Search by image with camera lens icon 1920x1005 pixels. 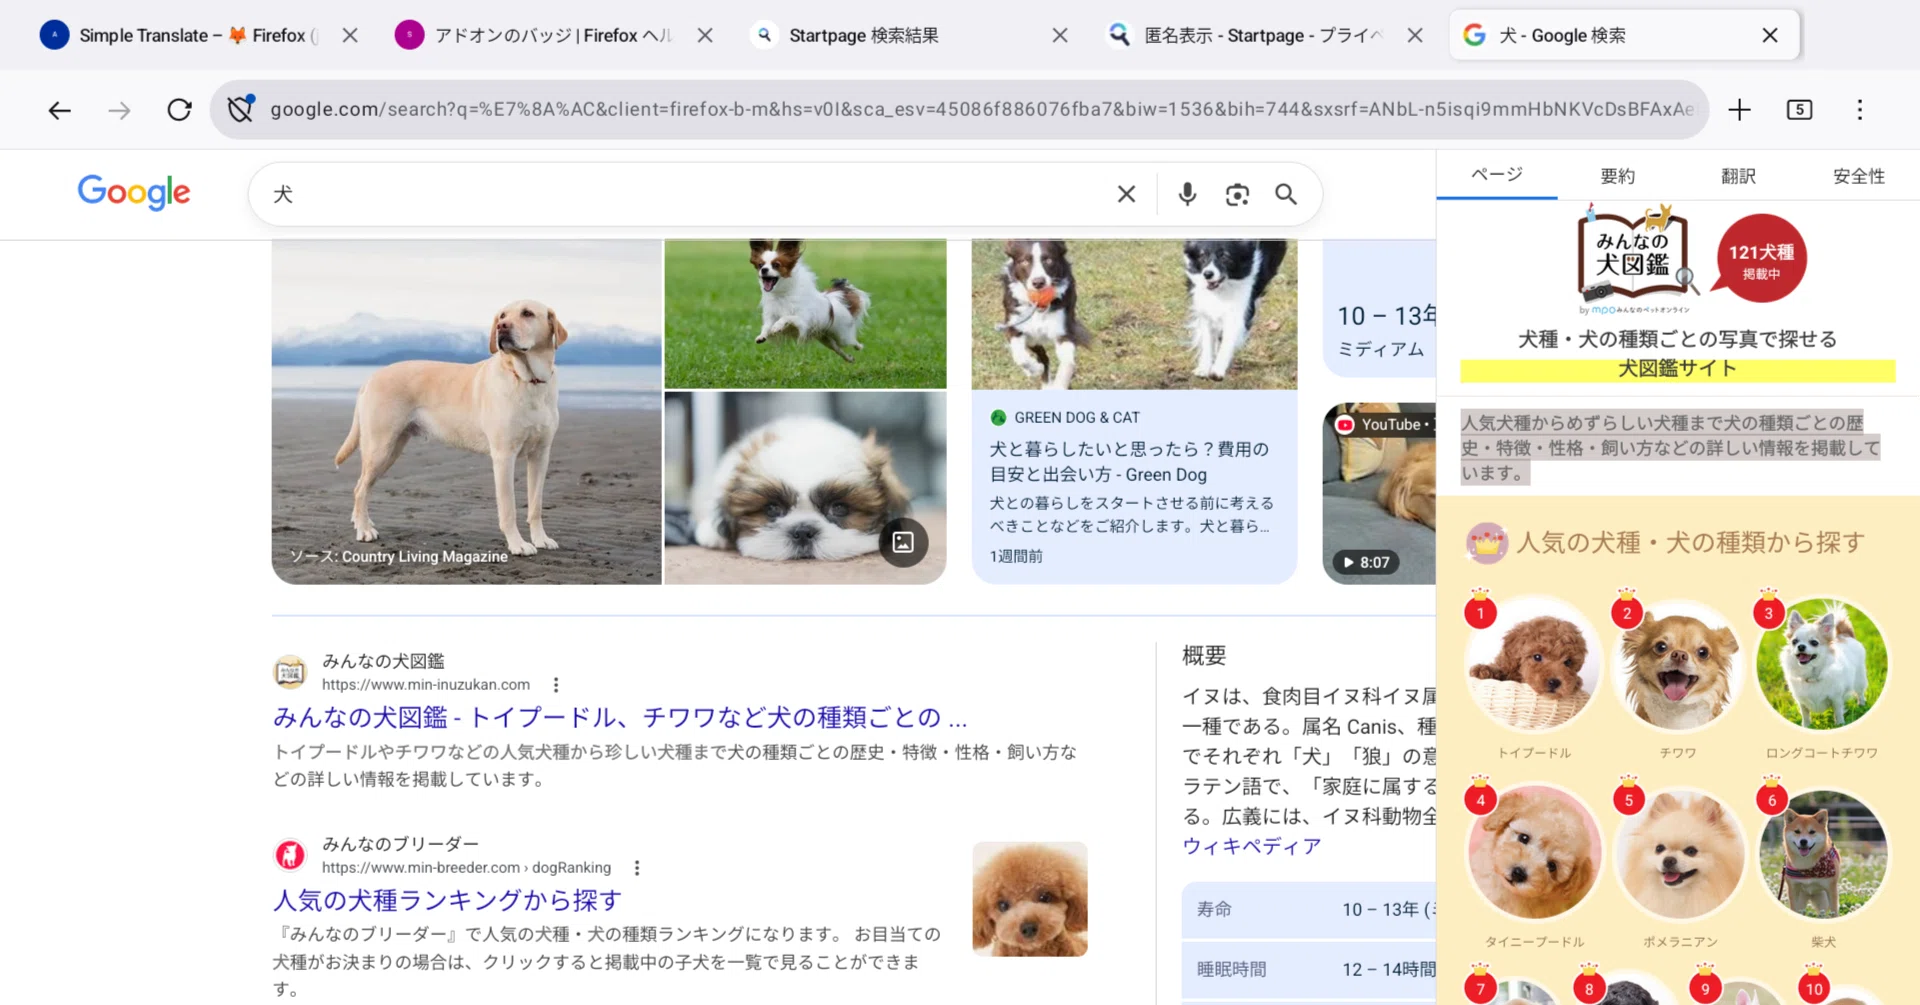click(x=1237, y=194)
